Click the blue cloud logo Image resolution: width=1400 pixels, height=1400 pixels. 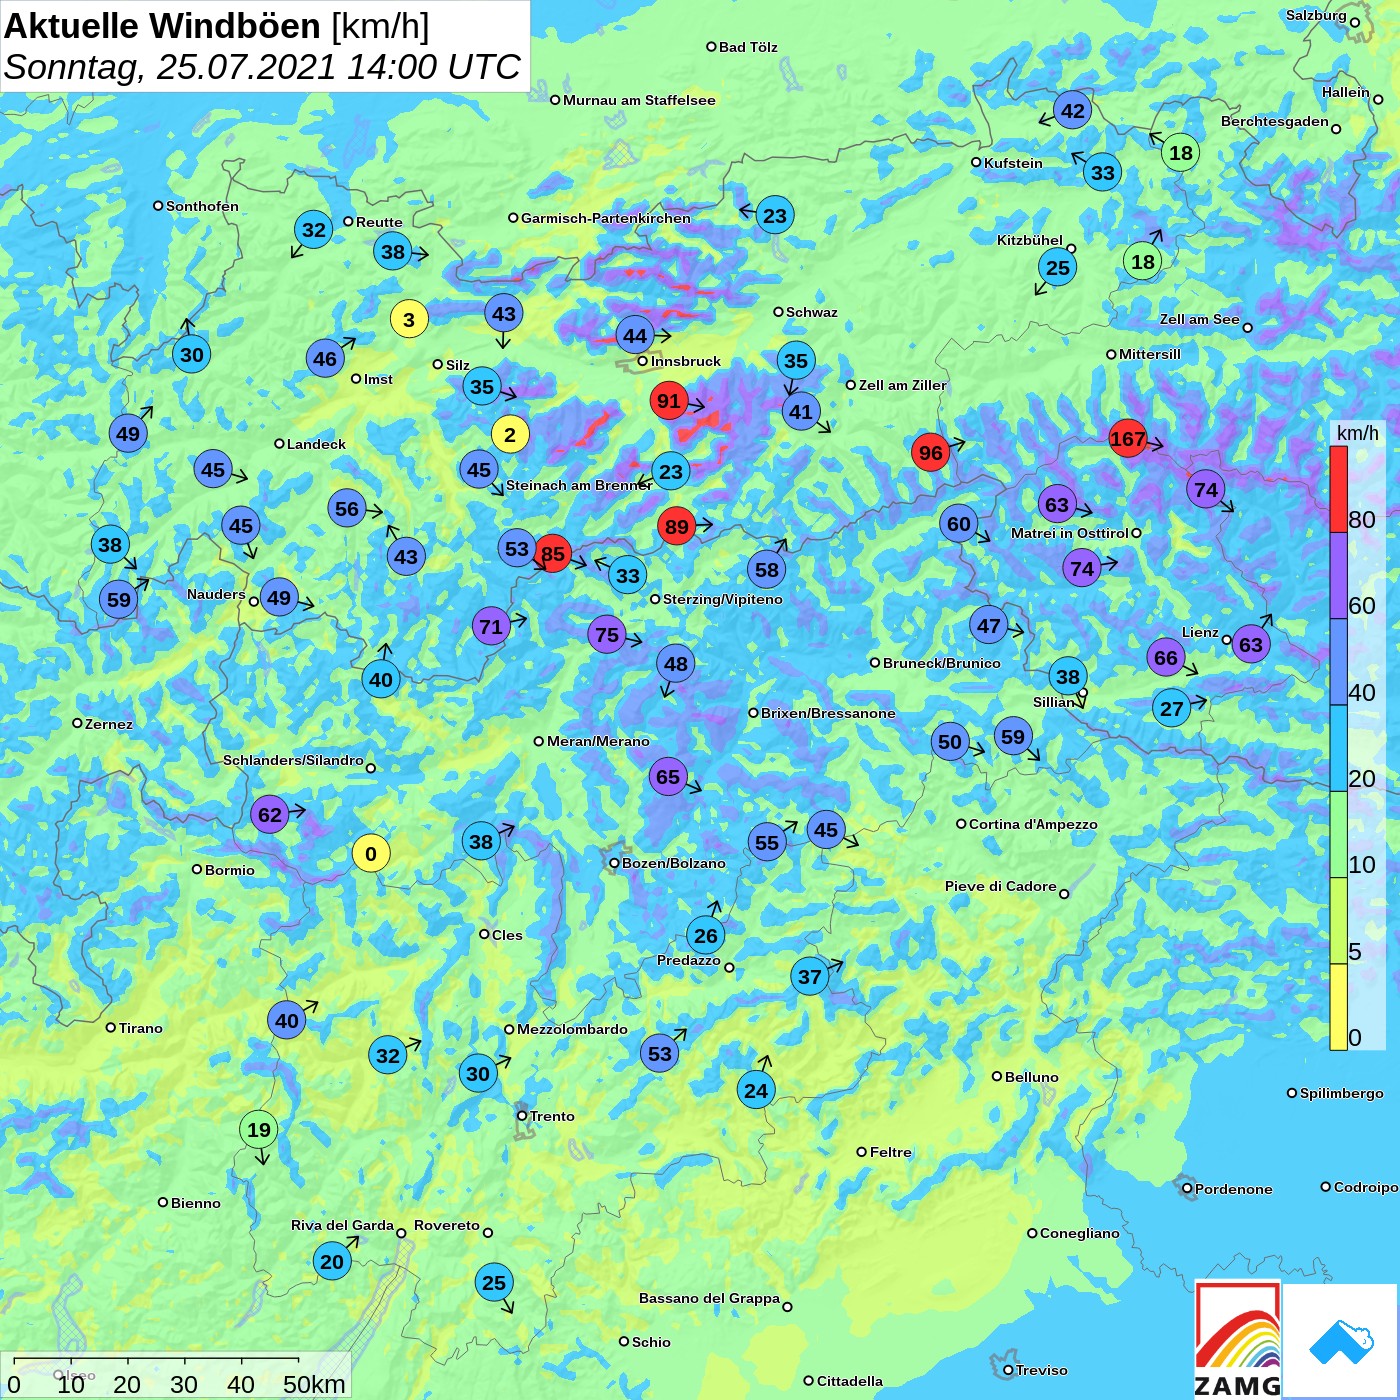click(1340, 1340)
